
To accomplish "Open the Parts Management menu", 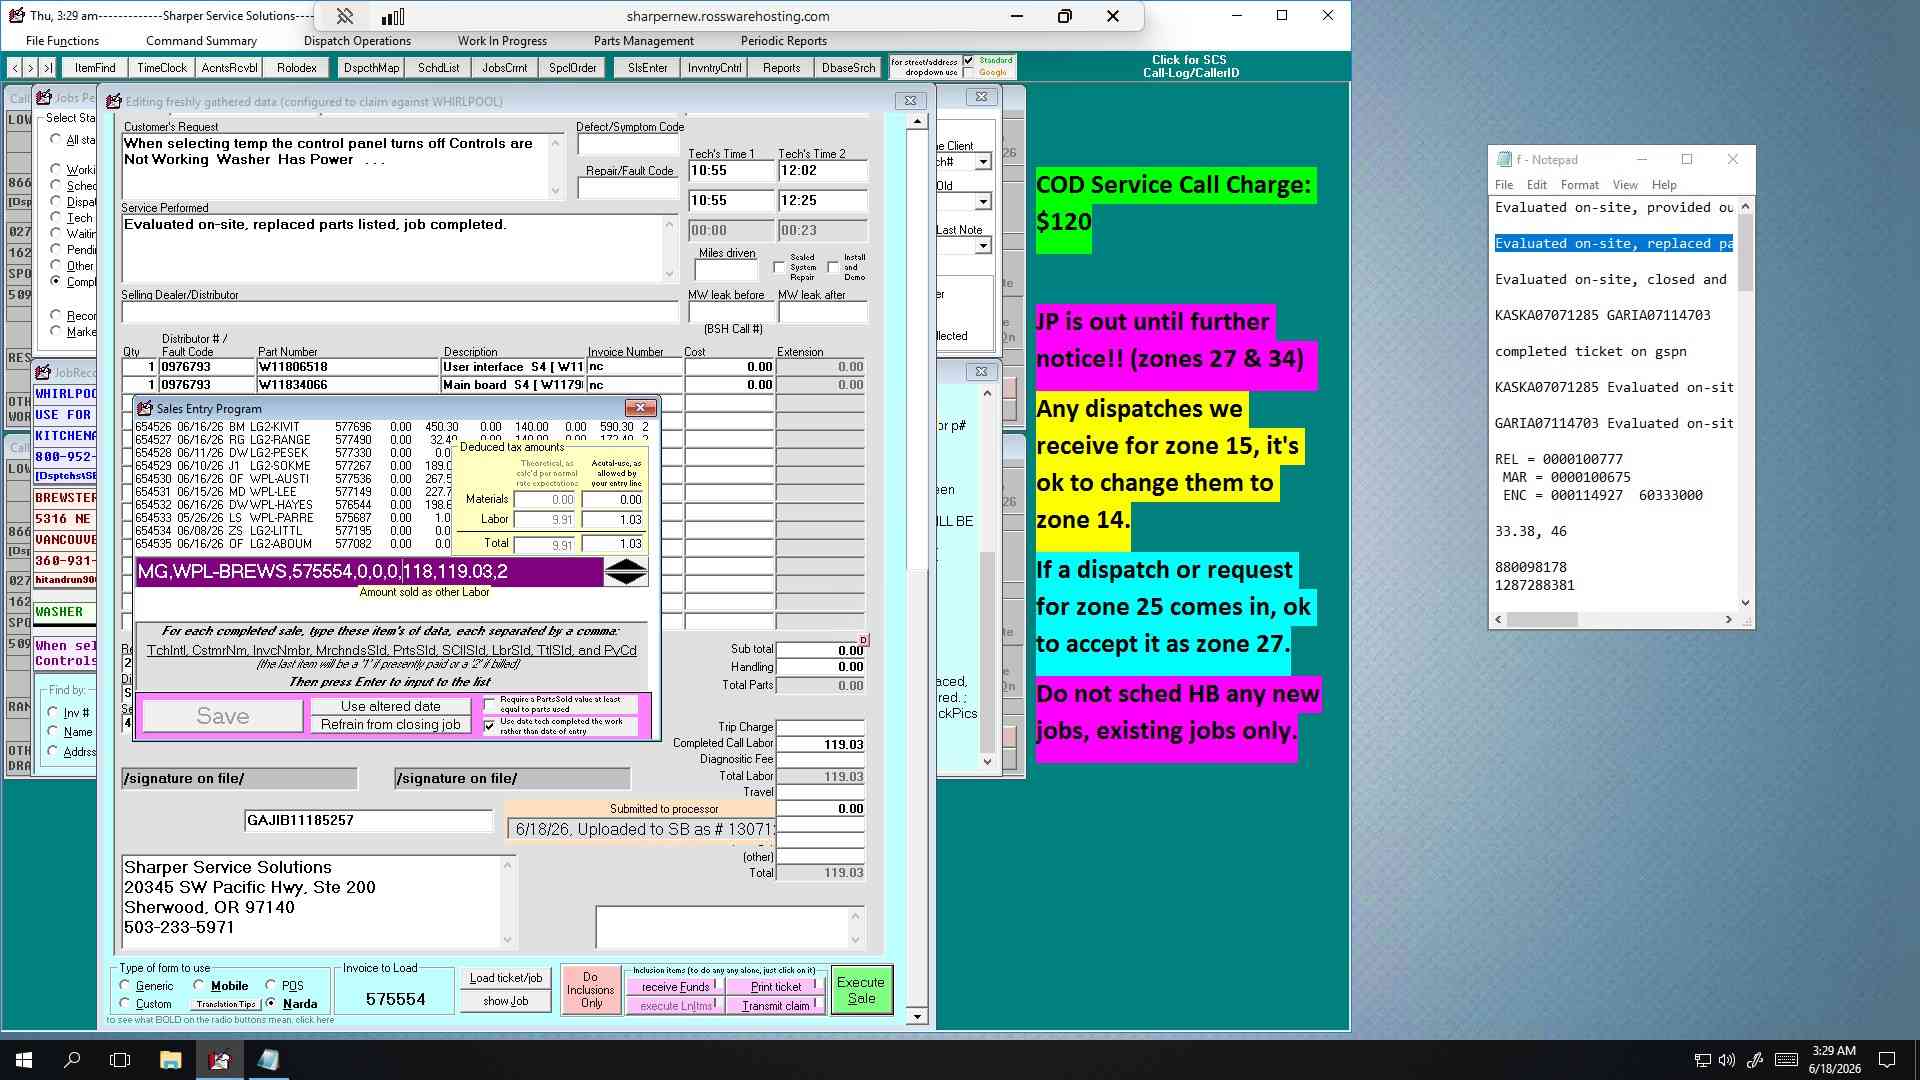I will point(643,41).
